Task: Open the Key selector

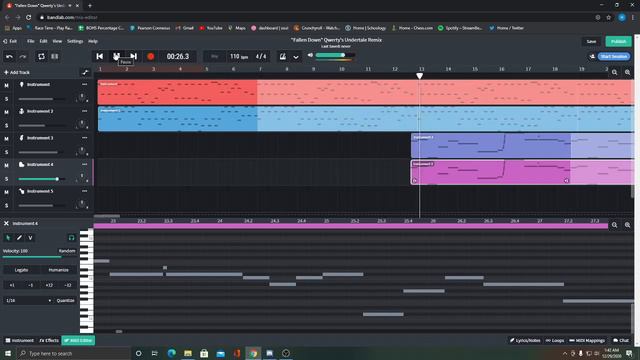Action: 214,56
